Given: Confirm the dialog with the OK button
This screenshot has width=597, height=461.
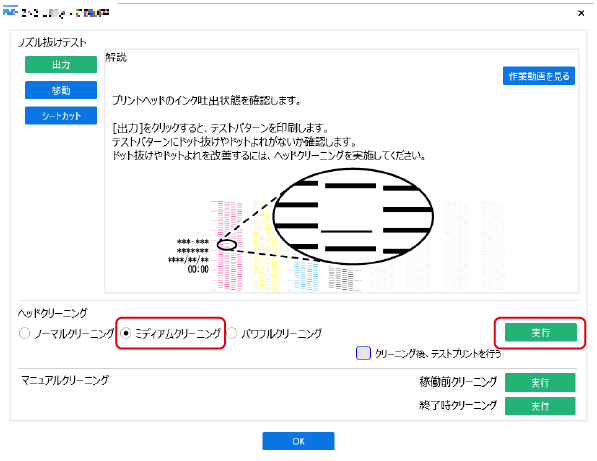Looking at the screenshot, I should point(298,441).
